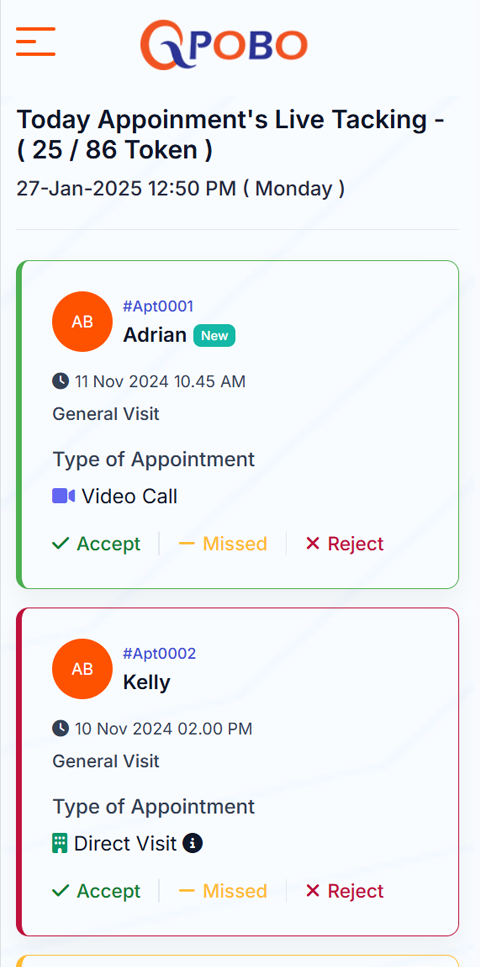
Task: Open the #Apt0001 appointment link
Action: (x=159, y=306)
